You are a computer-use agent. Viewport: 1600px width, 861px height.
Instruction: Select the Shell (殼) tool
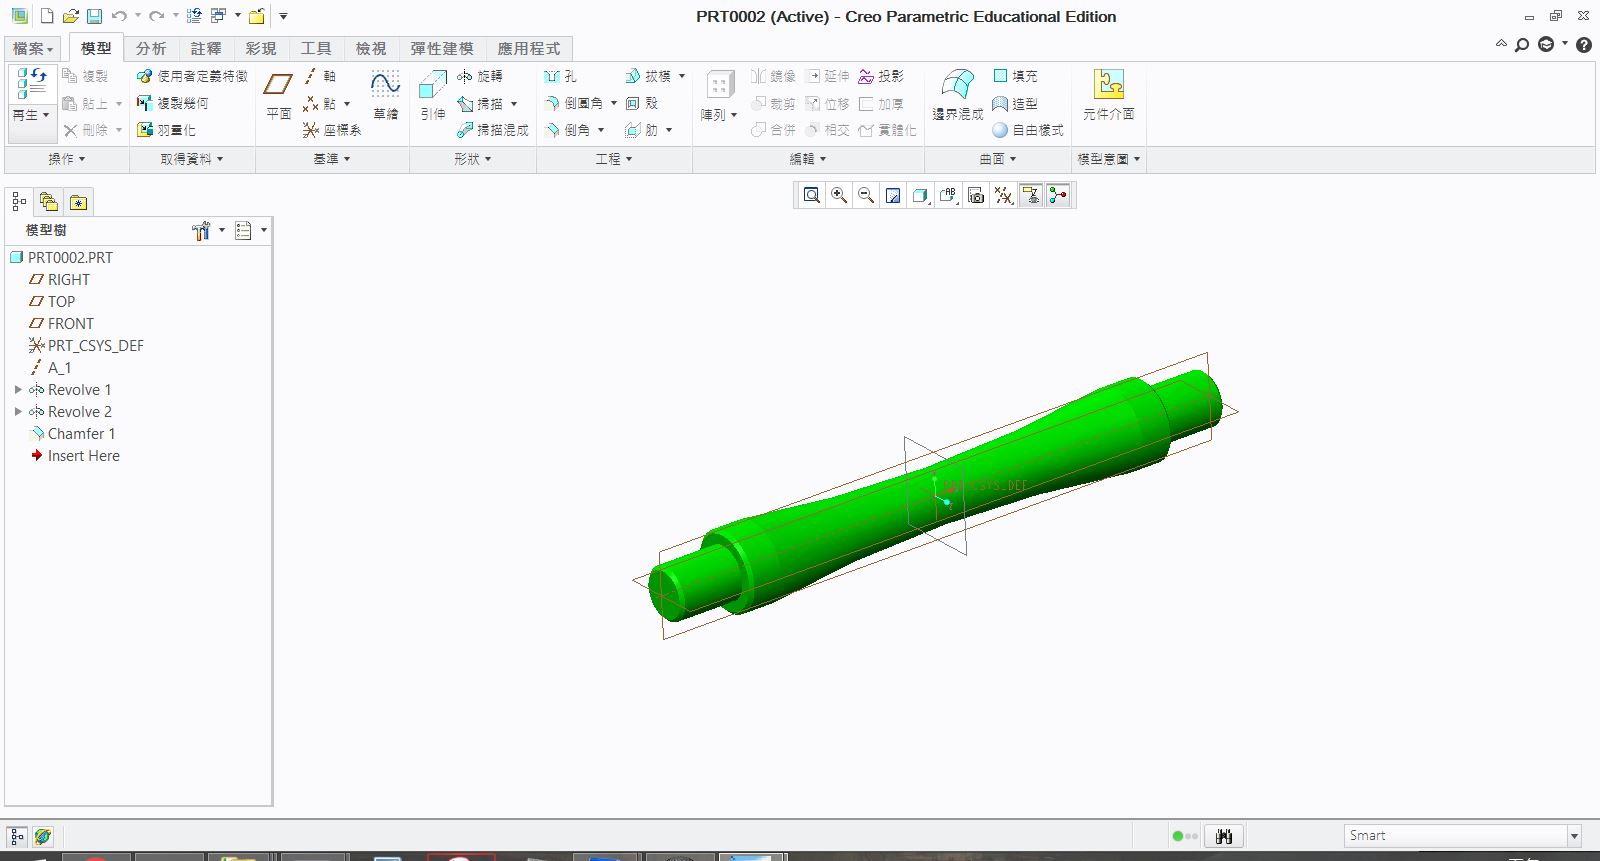[641, 103]
